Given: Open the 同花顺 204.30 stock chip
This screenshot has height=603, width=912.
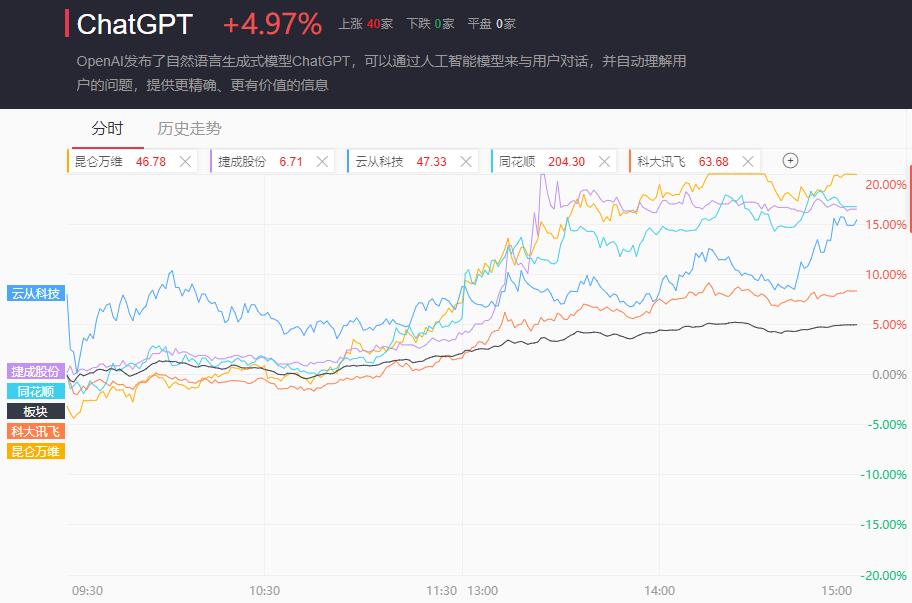Looking at the screenshot, I should point(542,162).
